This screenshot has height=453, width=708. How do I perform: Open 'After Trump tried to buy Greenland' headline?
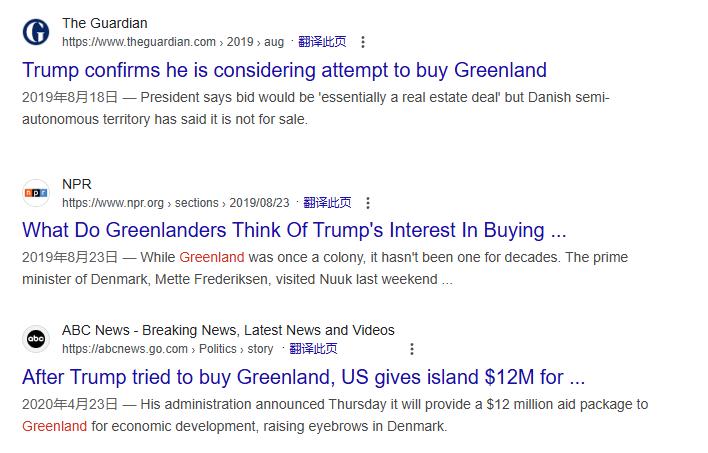(303, 377)
